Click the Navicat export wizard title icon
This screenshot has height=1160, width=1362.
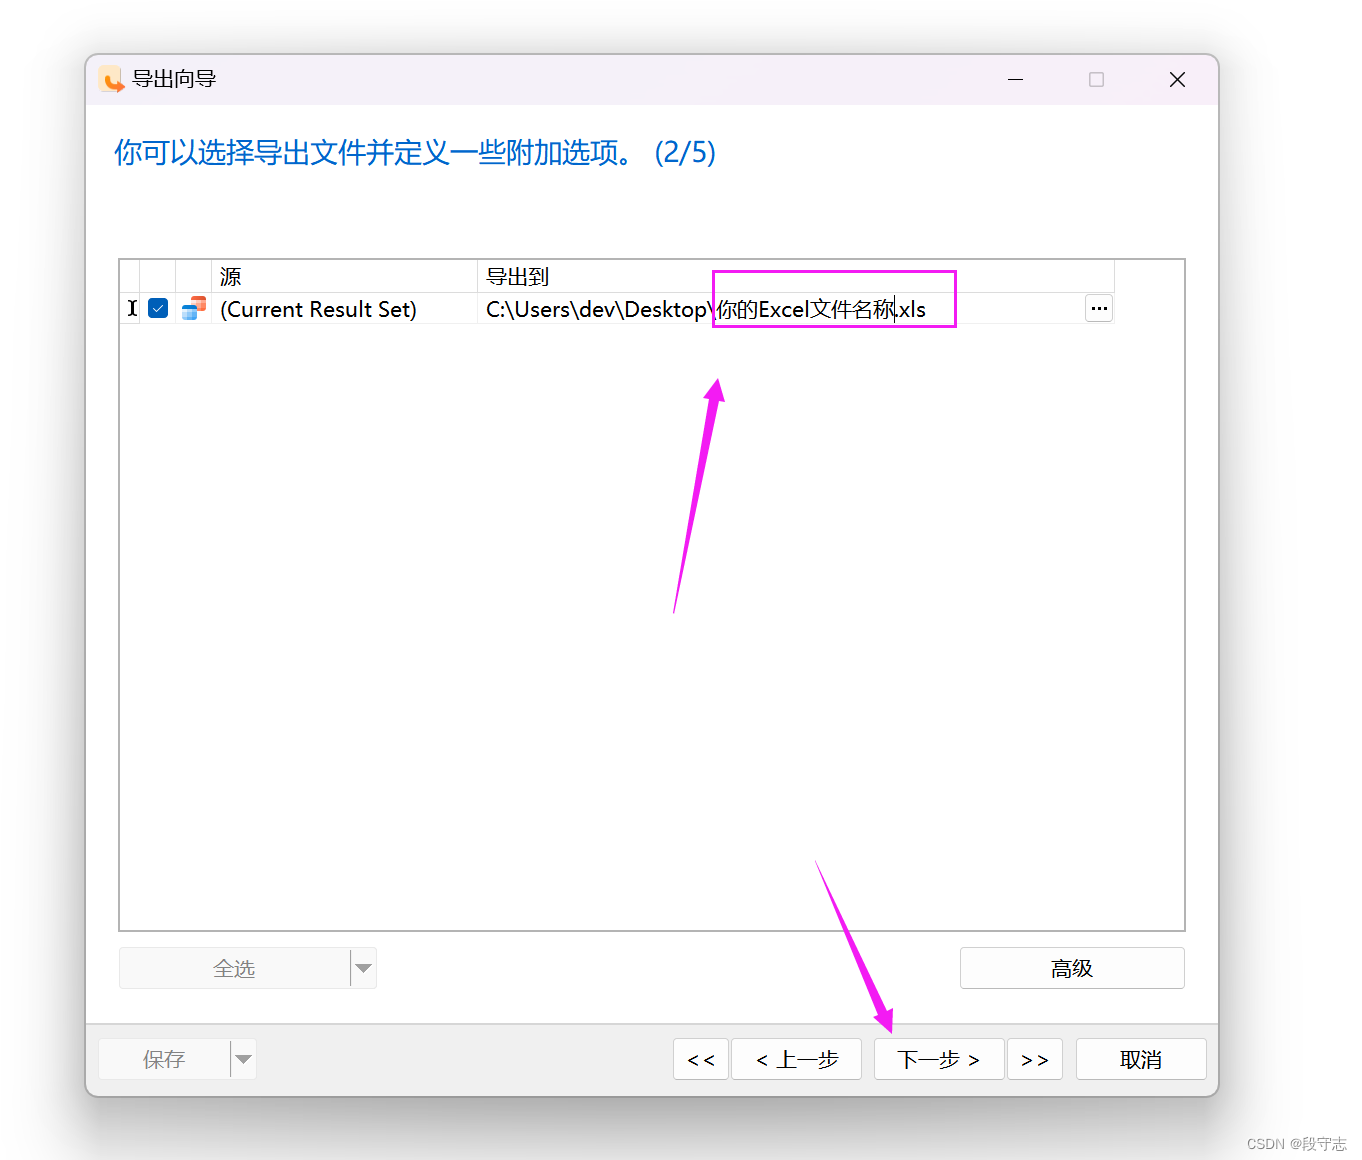point(111,79)
